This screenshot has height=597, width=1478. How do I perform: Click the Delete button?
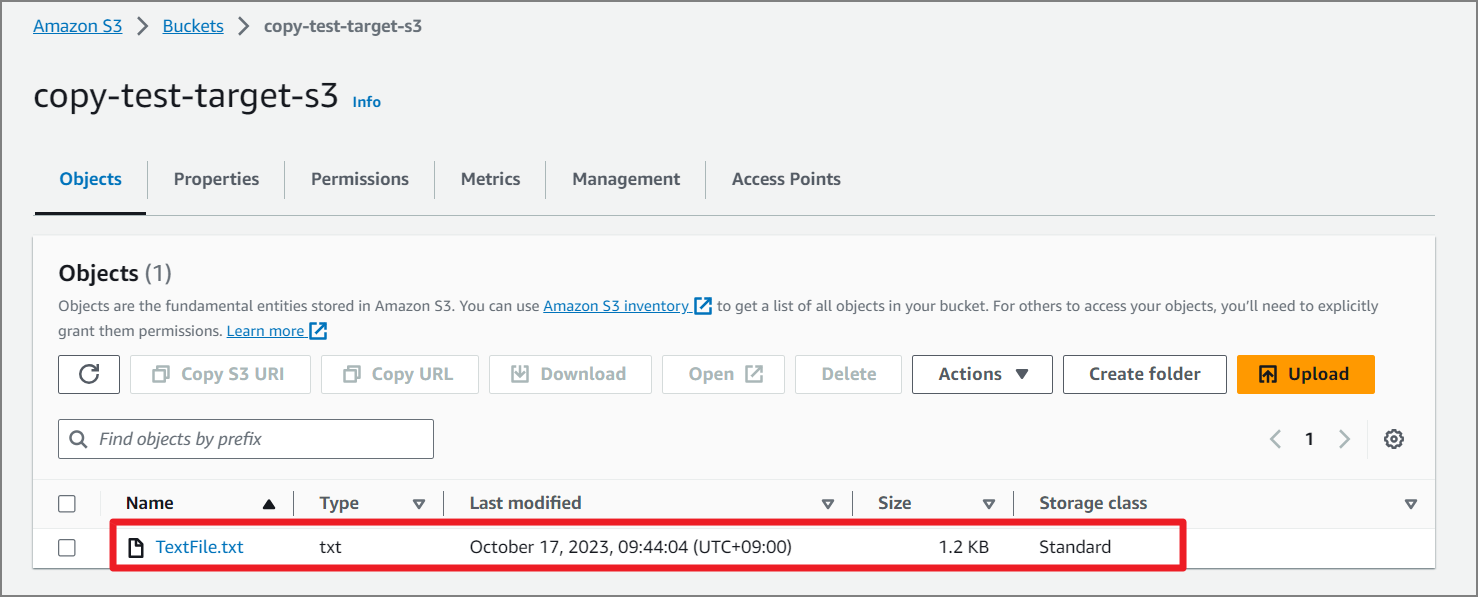[849, 374]
